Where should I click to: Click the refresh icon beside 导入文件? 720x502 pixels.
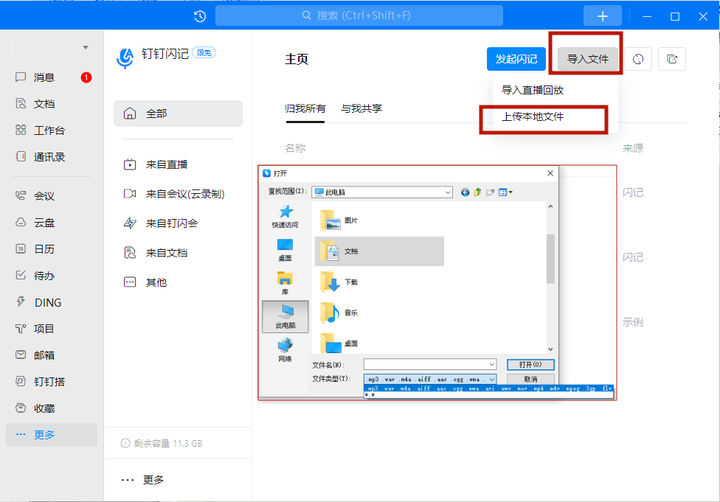(x=638, y=59)
